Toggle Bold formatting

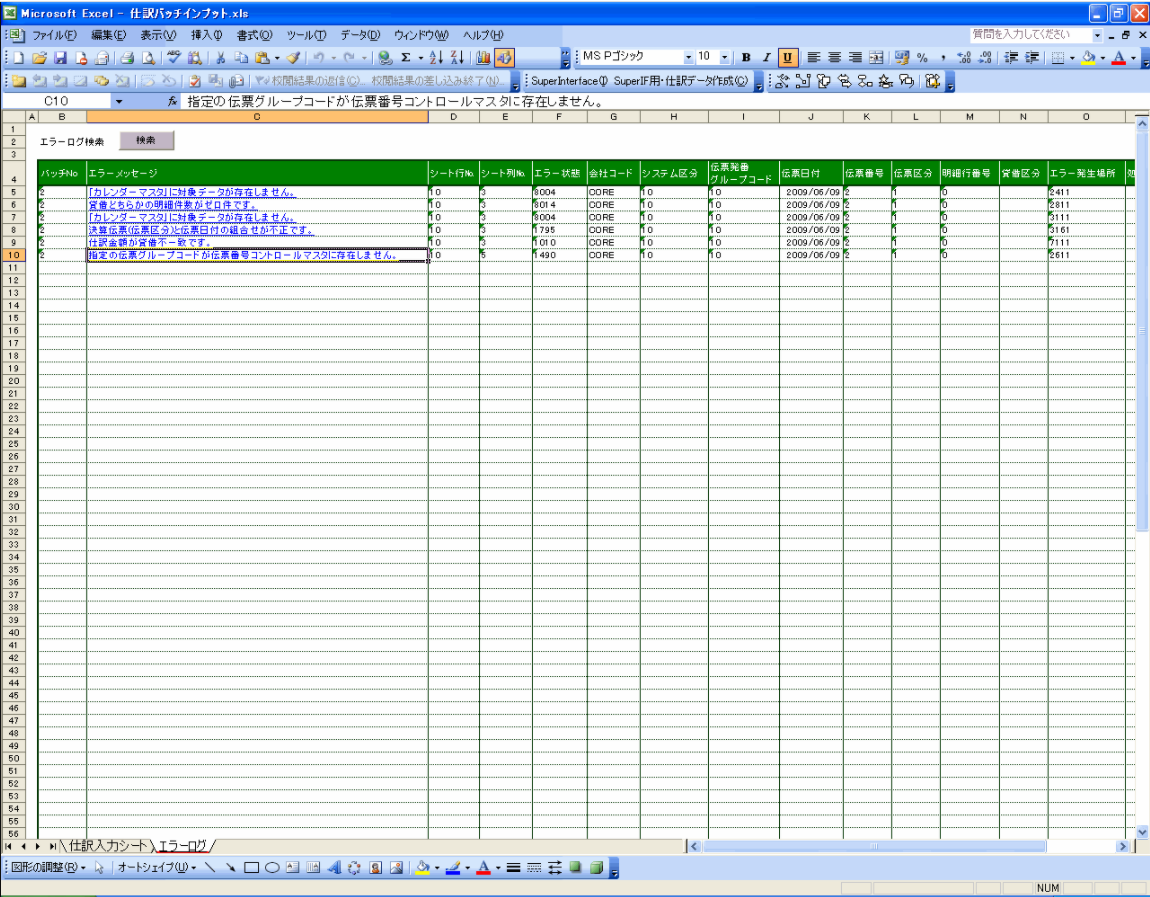pos(746,58)
